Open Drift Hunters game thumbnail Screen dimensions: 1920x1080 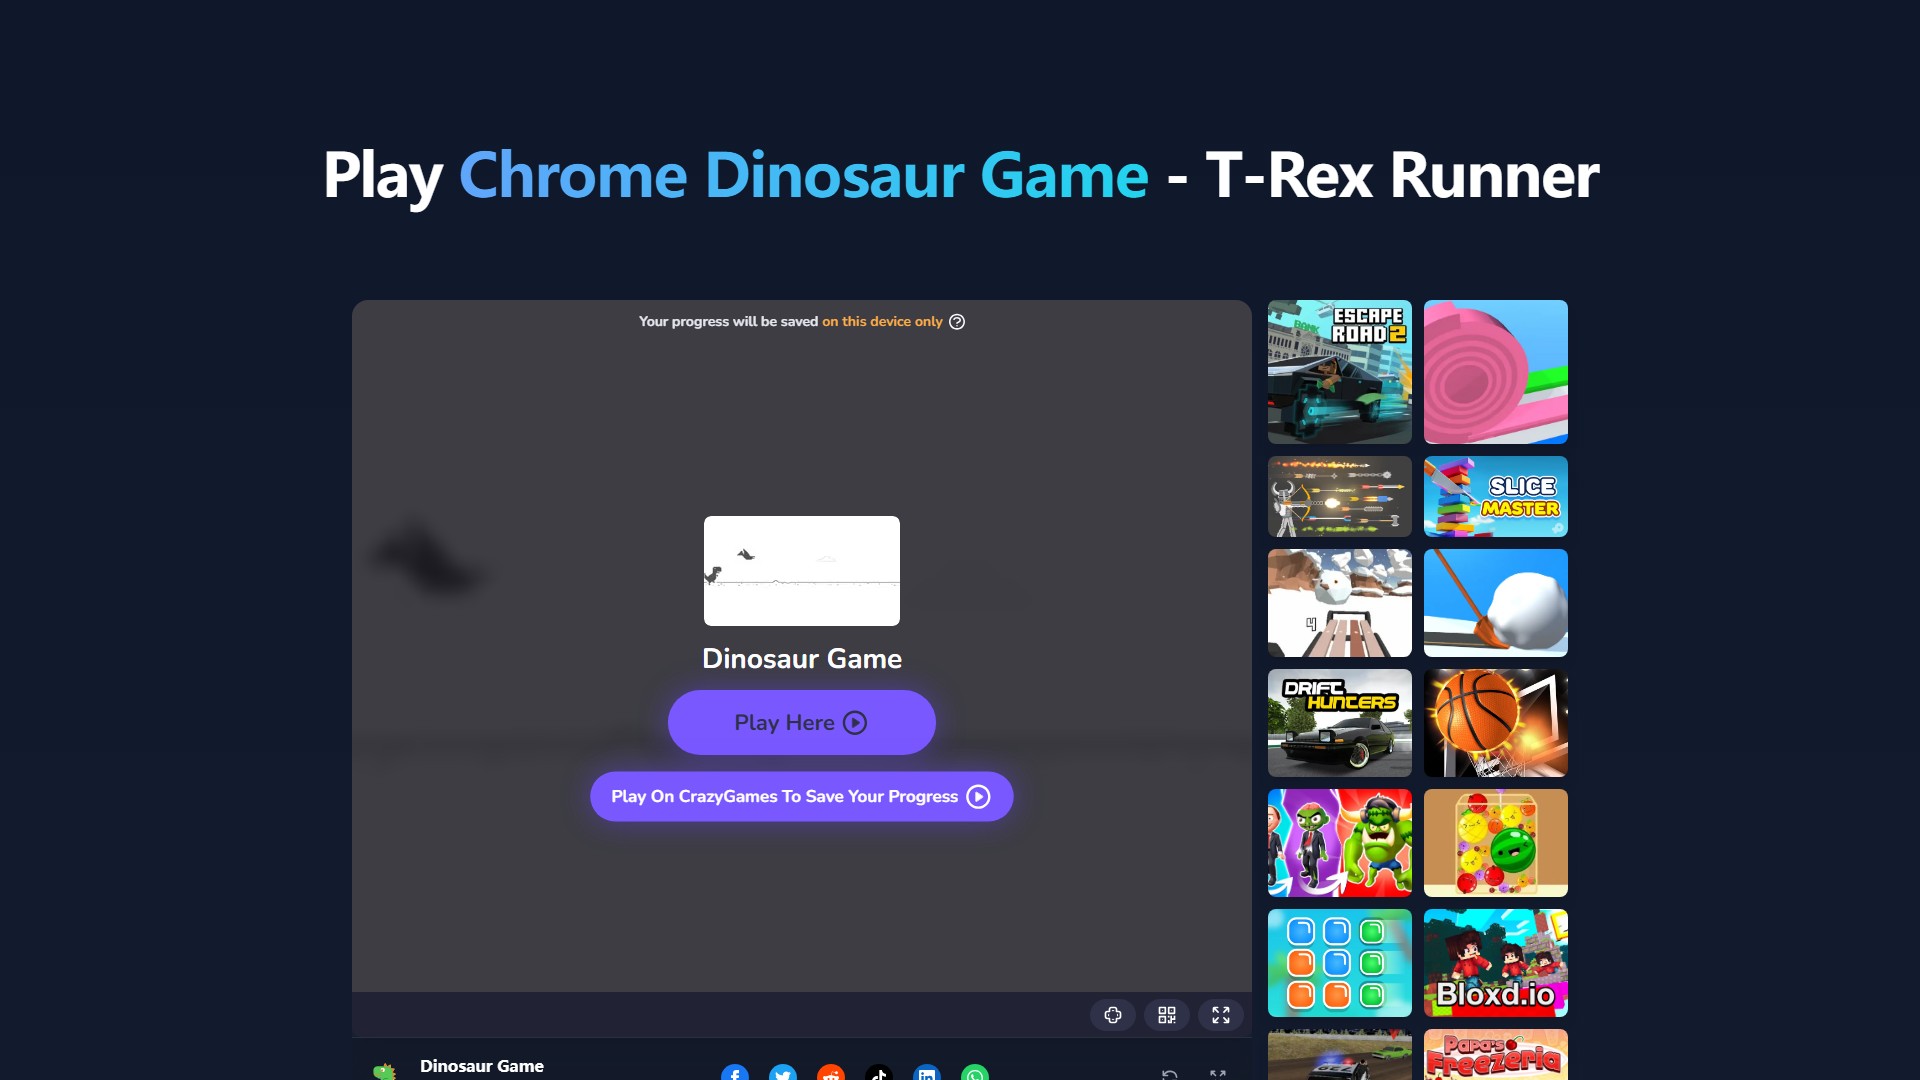coord(1340,723)
